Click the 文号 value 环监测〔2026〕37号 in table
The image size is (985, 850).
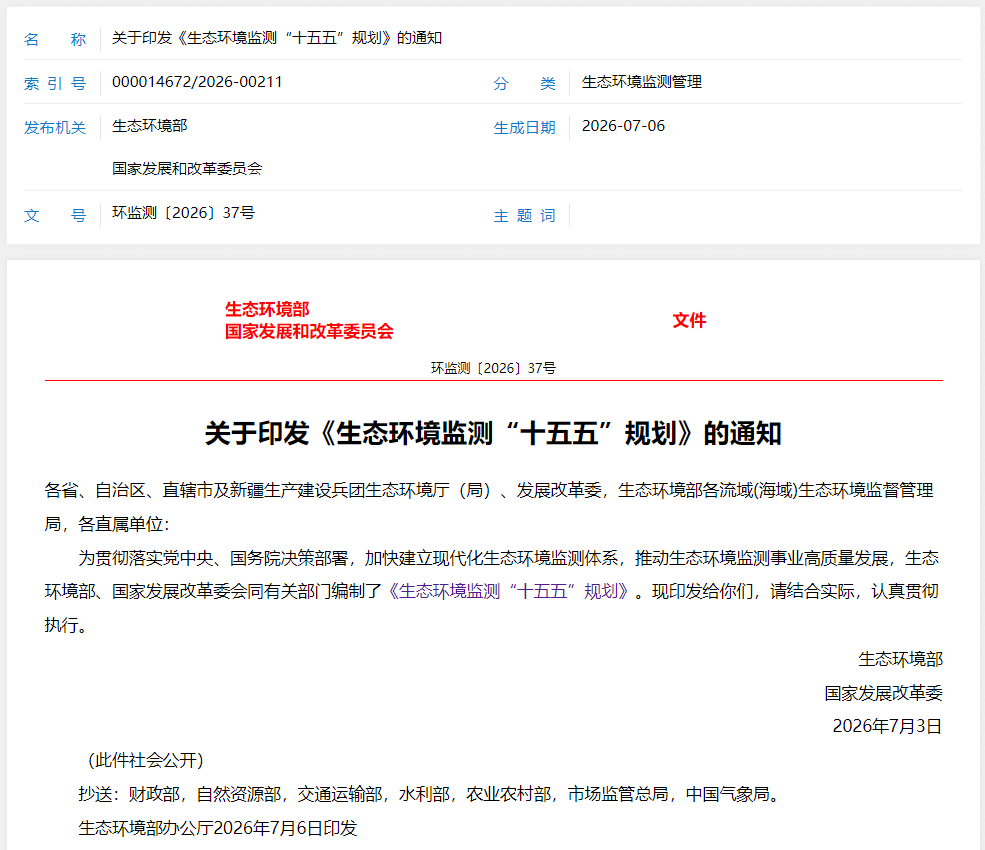(x=183, y=212)
